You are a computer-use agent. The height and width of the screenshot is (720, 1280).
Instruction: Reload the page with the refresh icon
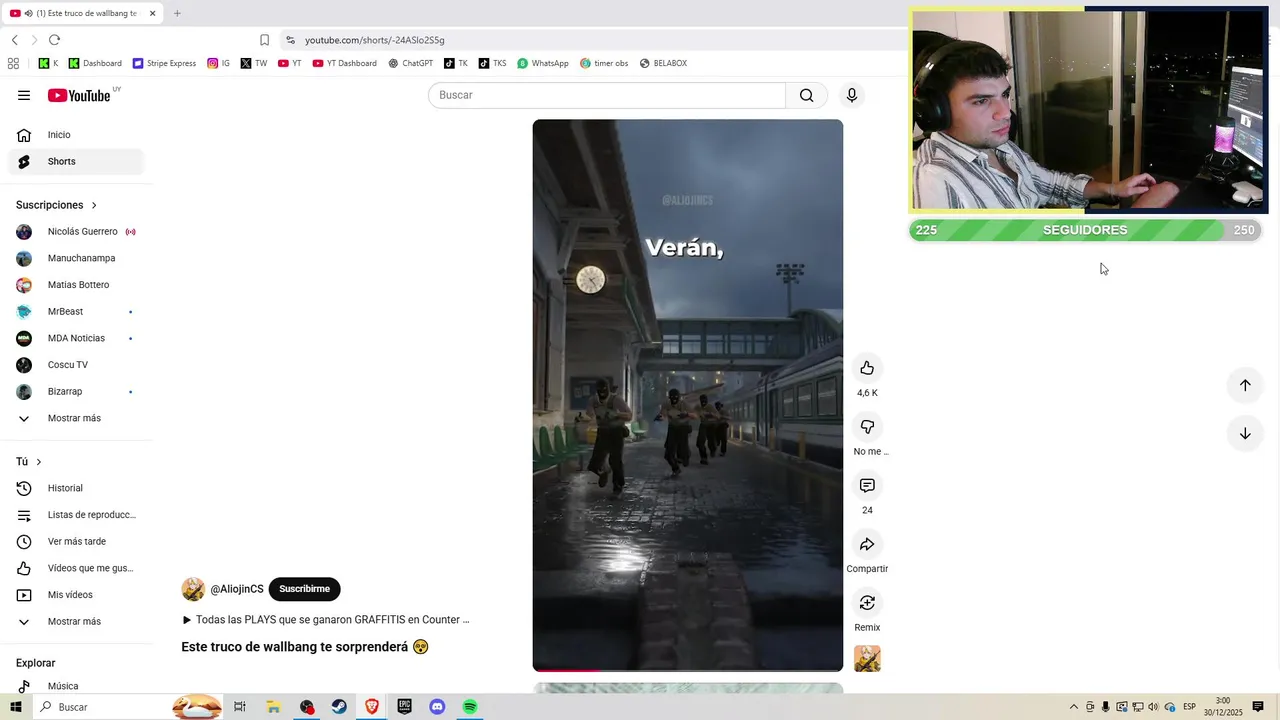(x=54, y=40)
